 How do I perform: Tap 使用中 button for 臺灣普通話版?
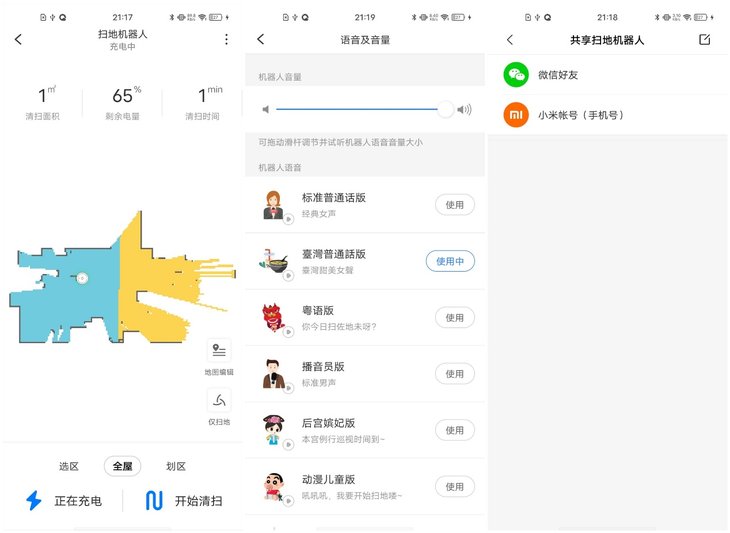click(x=450, y=261)
